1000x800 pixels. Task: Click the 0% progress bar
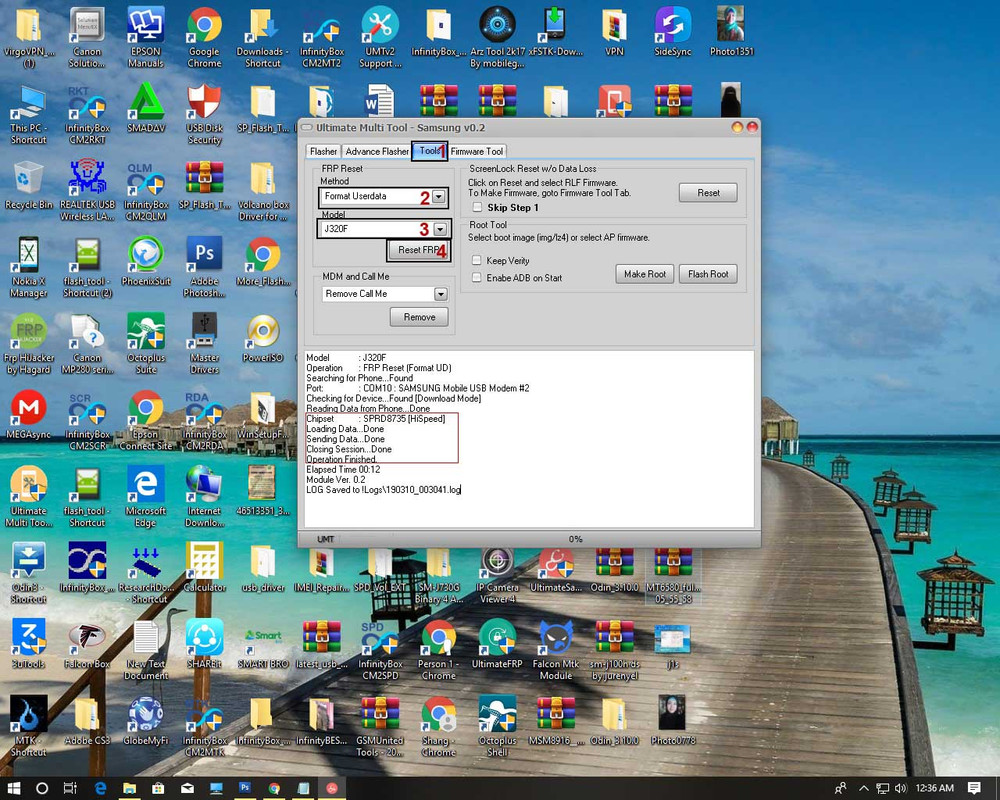point(575,539)
